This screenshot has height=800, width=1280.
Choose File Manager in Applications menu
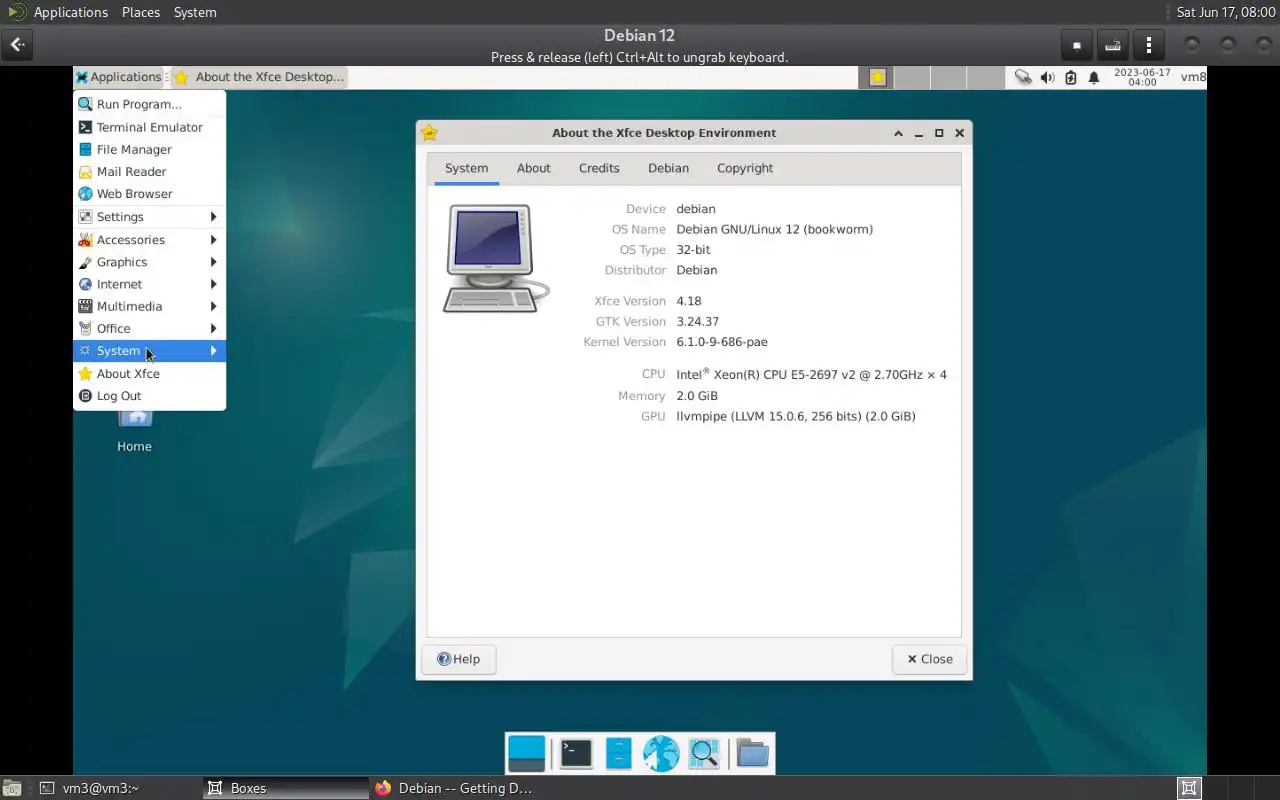click(150, 149)
